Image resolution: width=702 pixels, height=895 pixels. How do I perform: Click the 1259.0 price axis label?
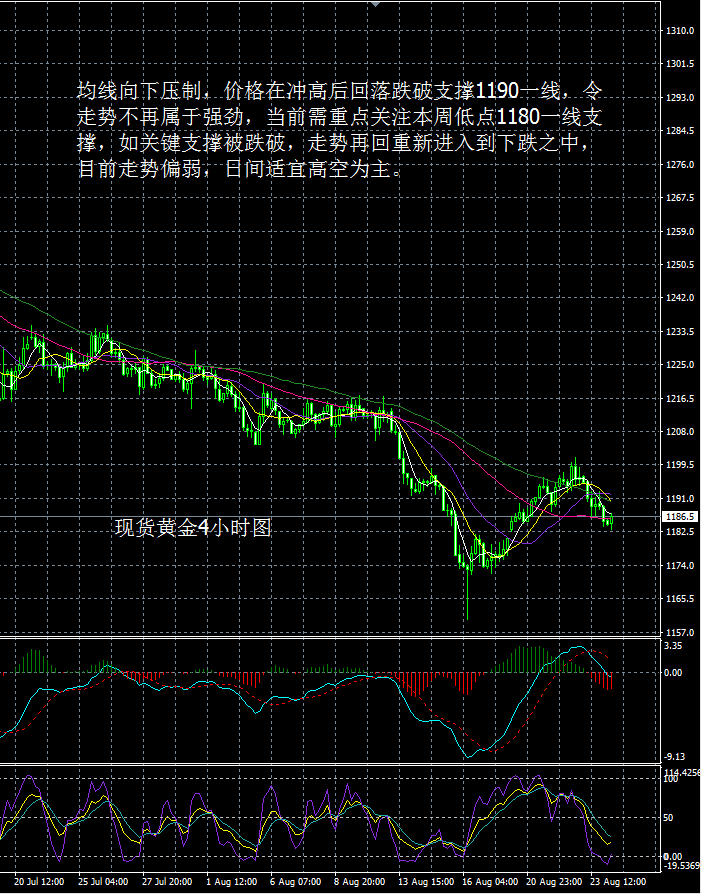[x=680, y=231]
